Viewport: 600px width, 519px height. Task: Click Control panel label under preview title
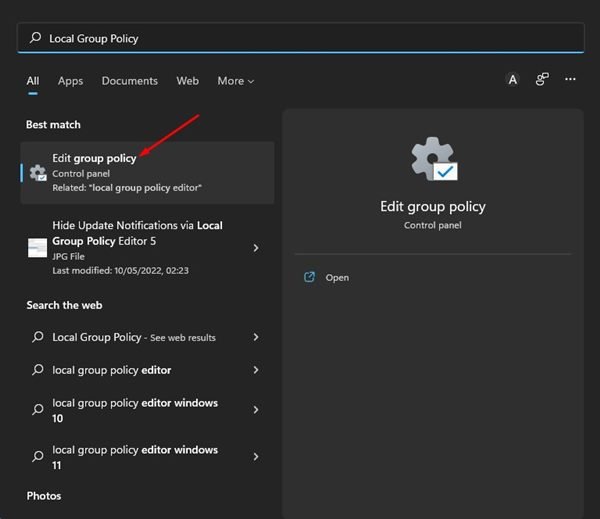[433, 225]
